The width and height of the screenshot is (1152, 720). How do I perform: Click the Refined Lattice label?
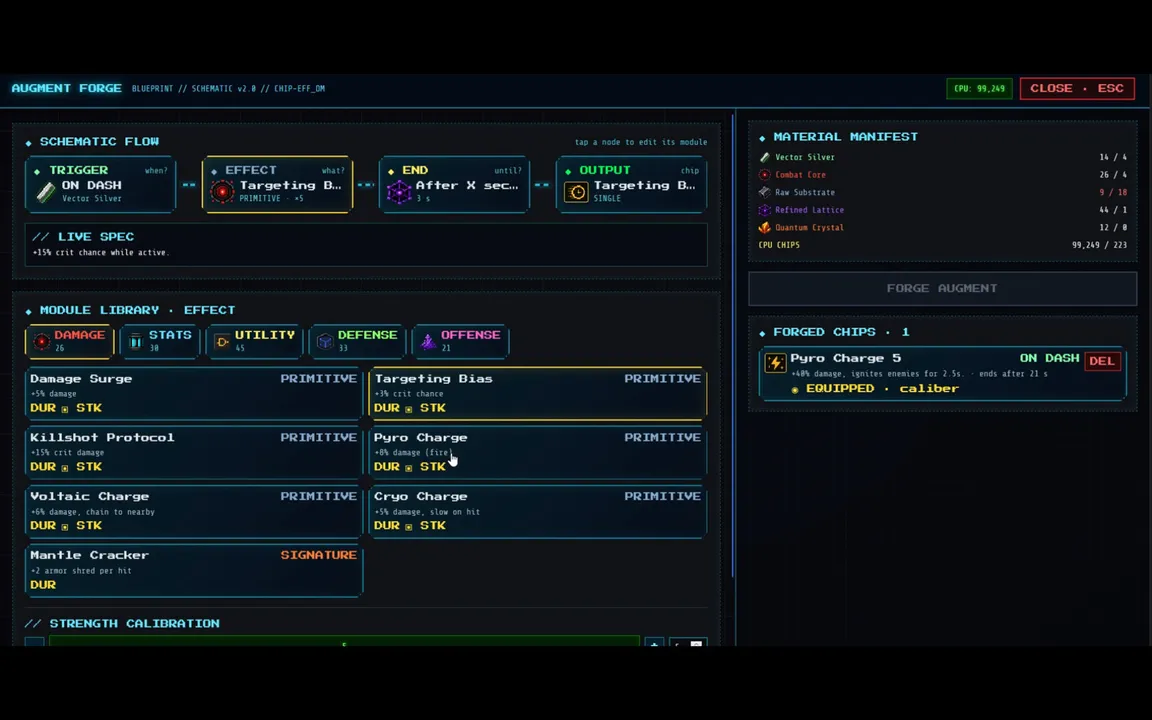tap(810, 210)
